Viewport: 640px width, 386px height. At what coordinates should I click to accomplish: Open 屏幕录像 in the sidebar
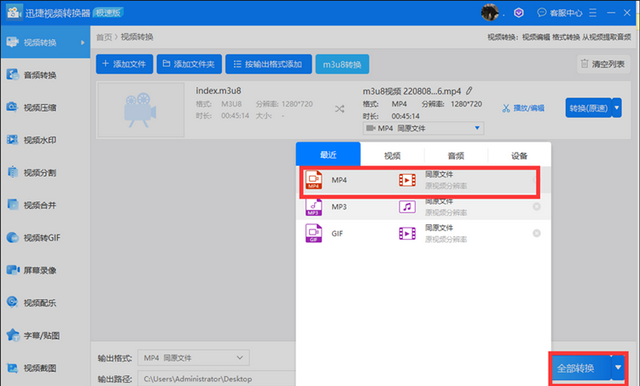pos(45,270)
